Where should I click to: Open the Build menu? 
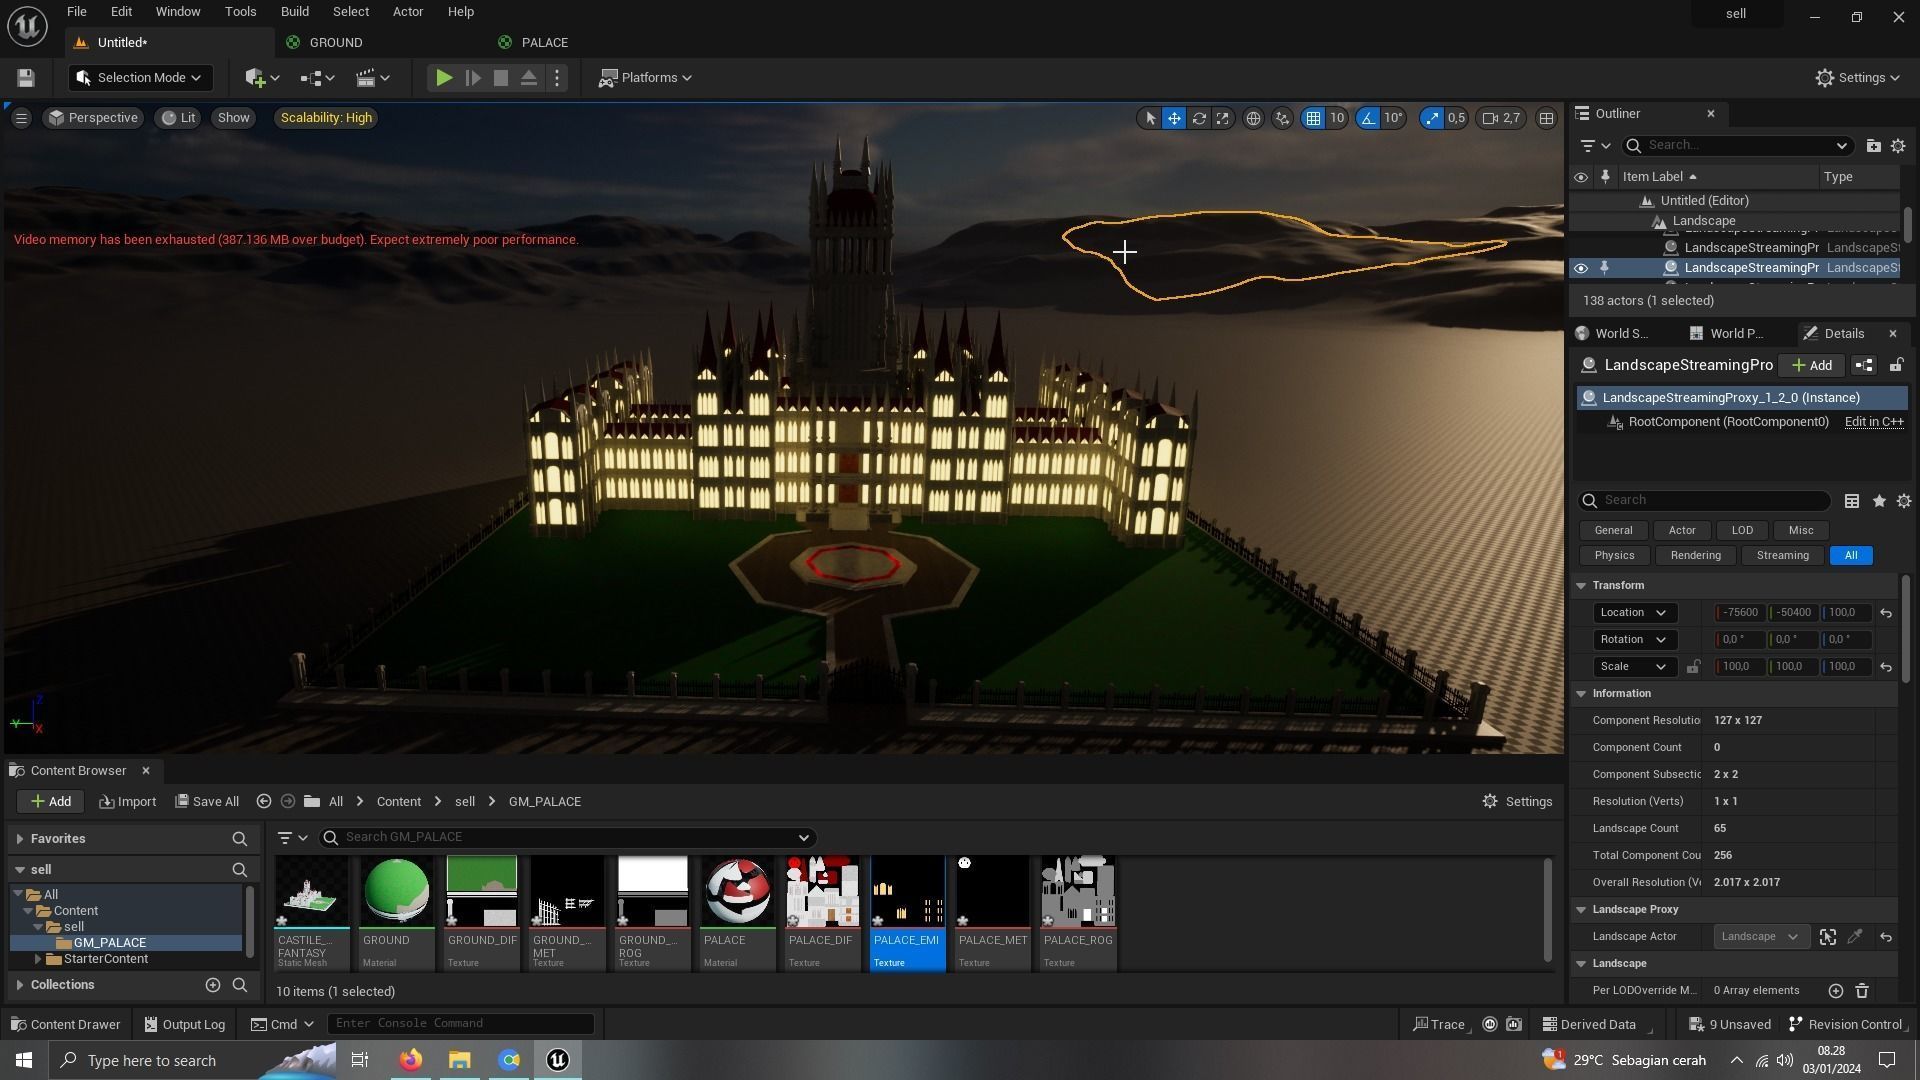(294, 12)
